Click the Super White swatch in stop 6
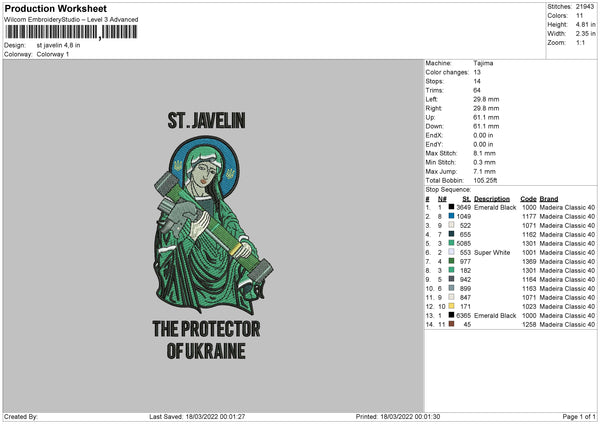600x424 pixels. click(451, 253)
